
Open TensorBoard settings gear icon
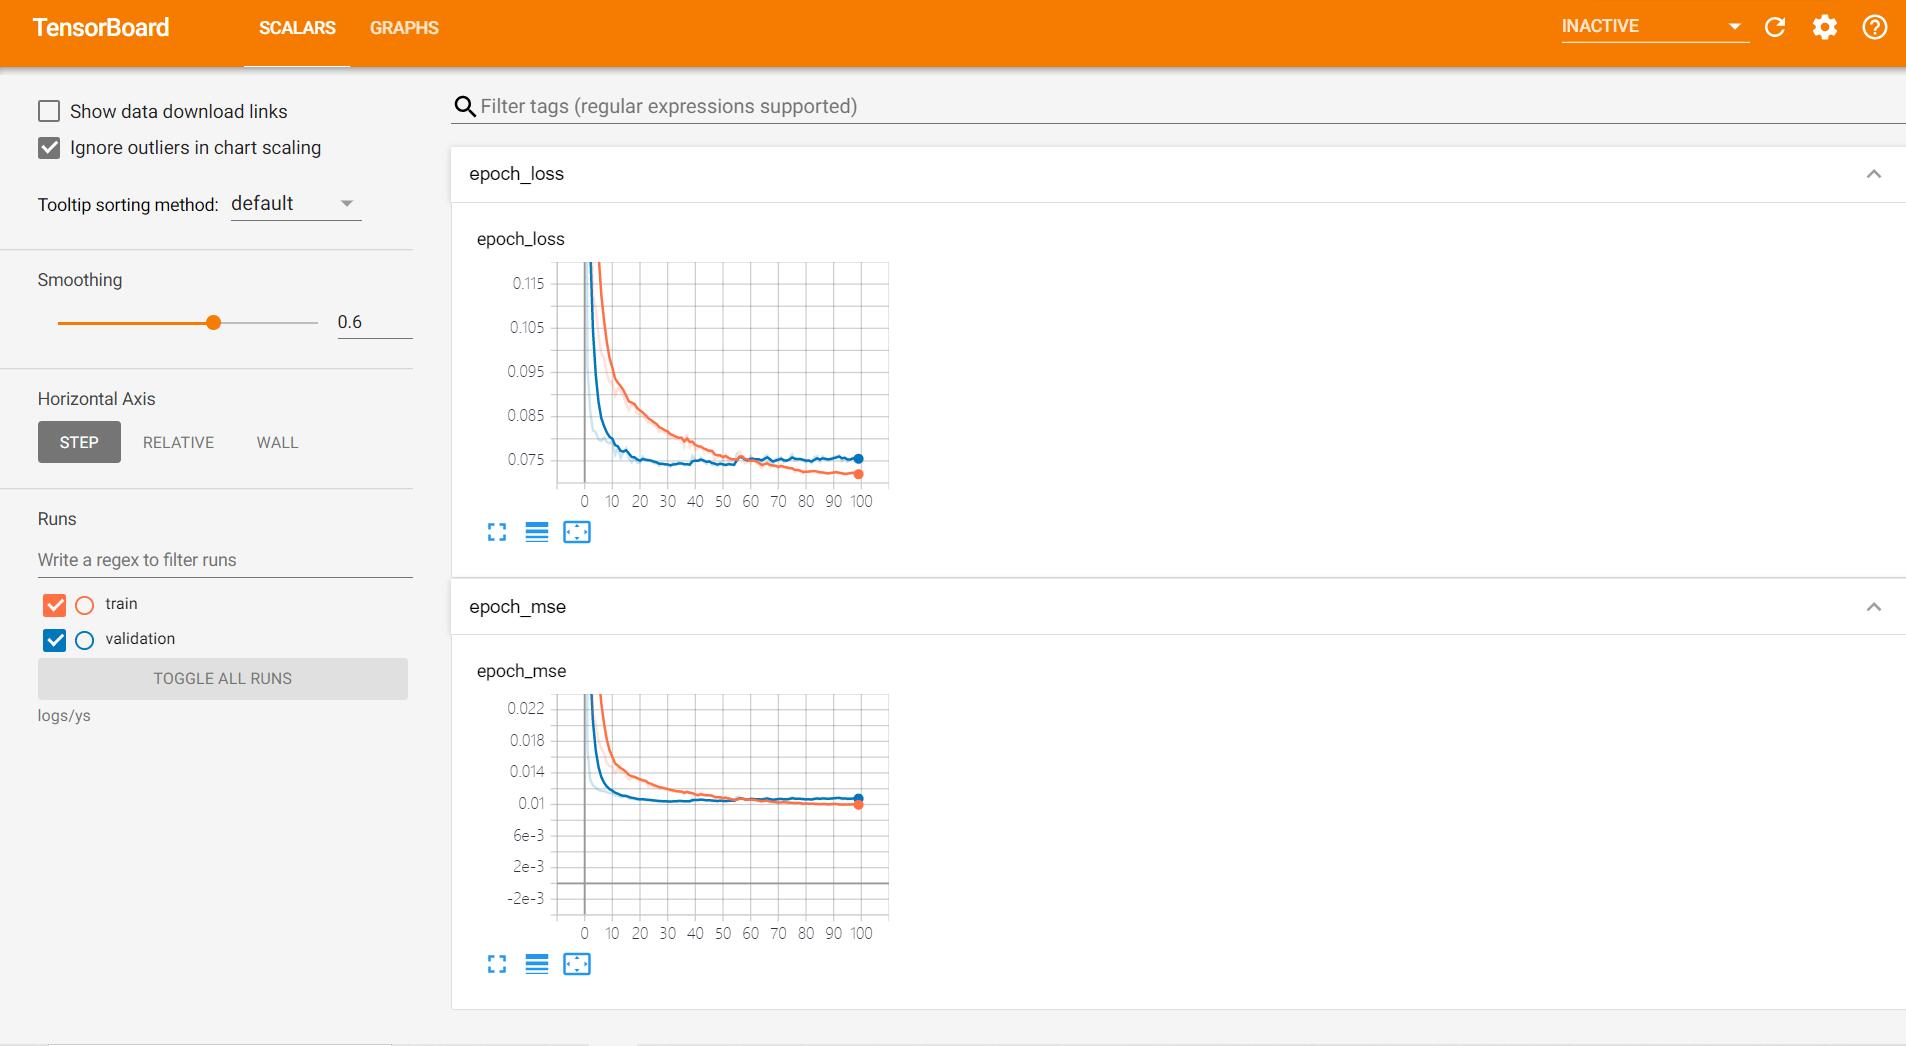click(x=1825, y=27)
